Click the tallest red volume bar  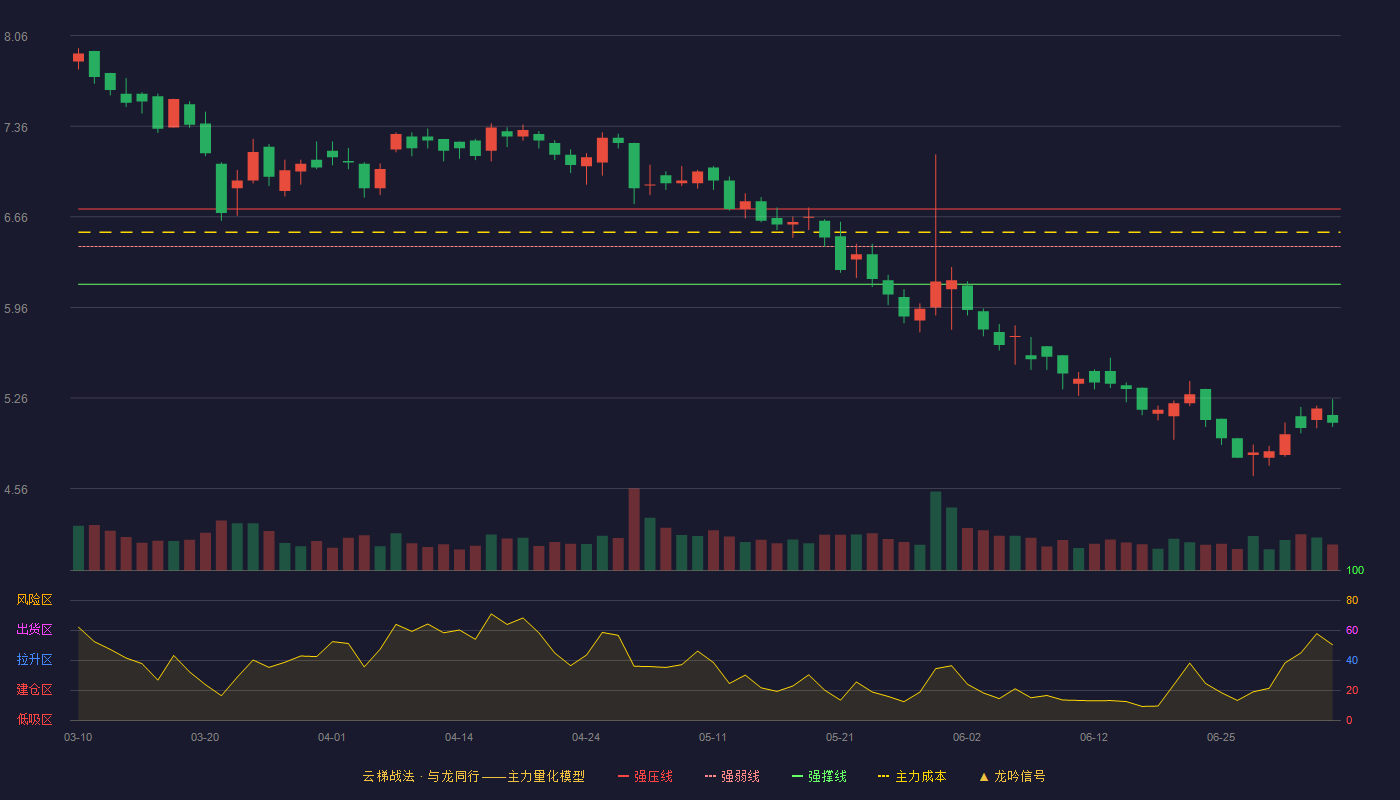click(x=634, y=529)
